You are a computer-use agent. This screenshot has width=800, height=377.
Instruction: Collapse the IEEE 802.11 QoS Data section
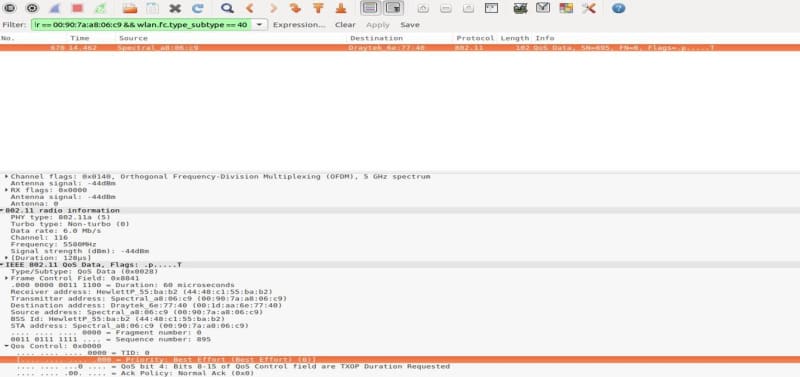pyautogui.click(x=2, y=265)
